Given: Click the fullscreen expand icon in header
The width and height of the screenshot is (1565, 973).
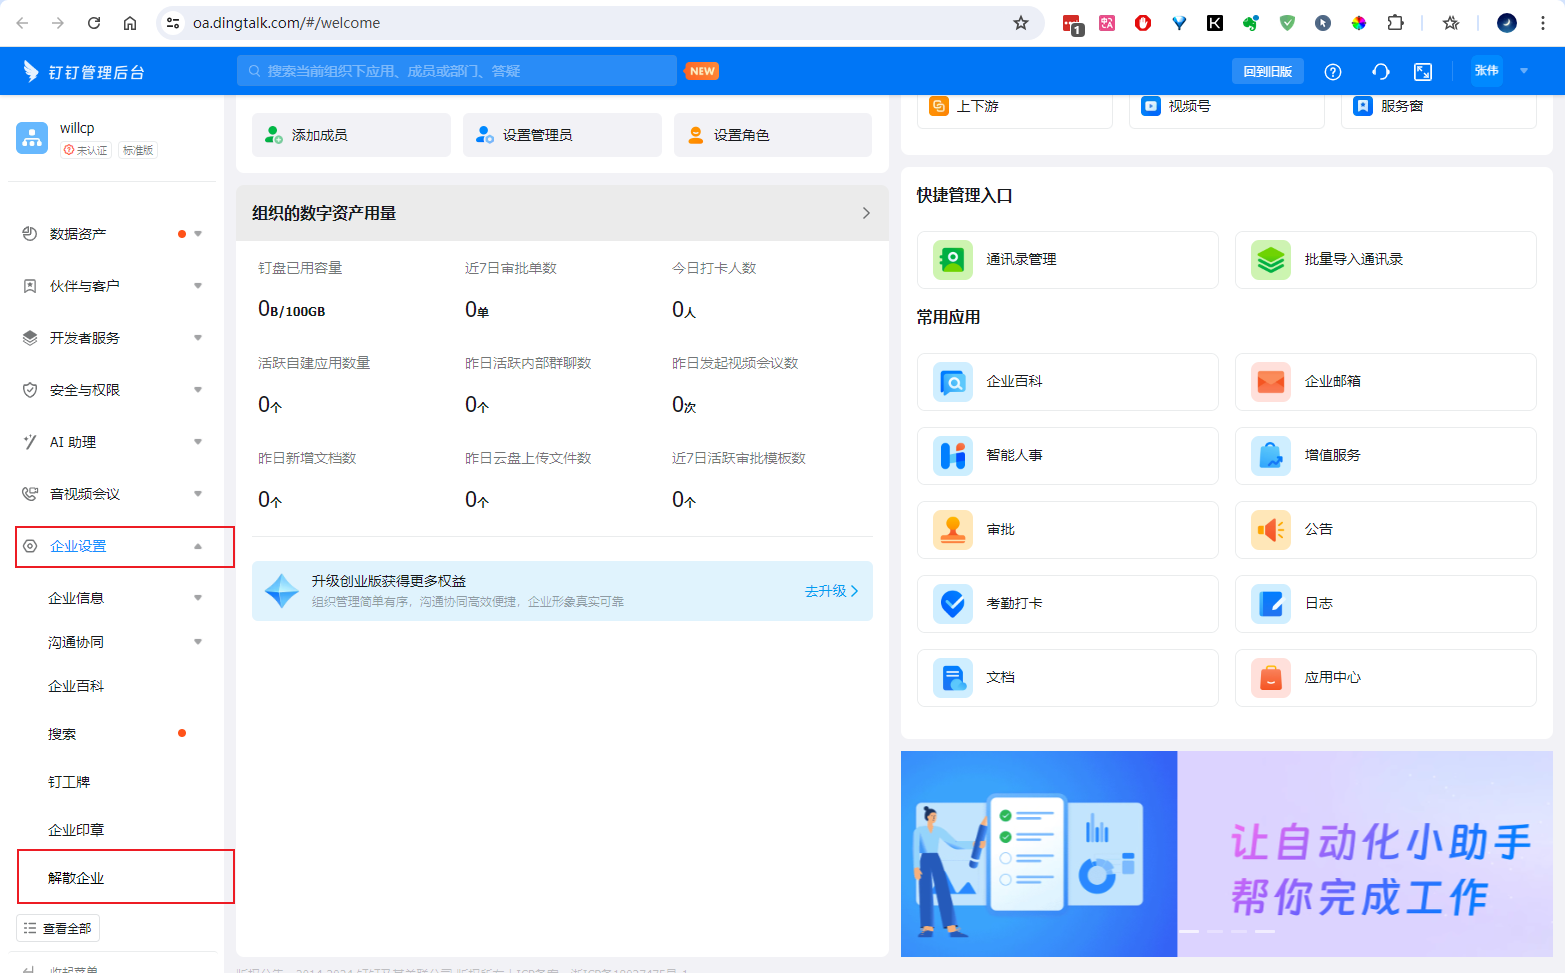Looking at the screenshot, I should 1422,72.
